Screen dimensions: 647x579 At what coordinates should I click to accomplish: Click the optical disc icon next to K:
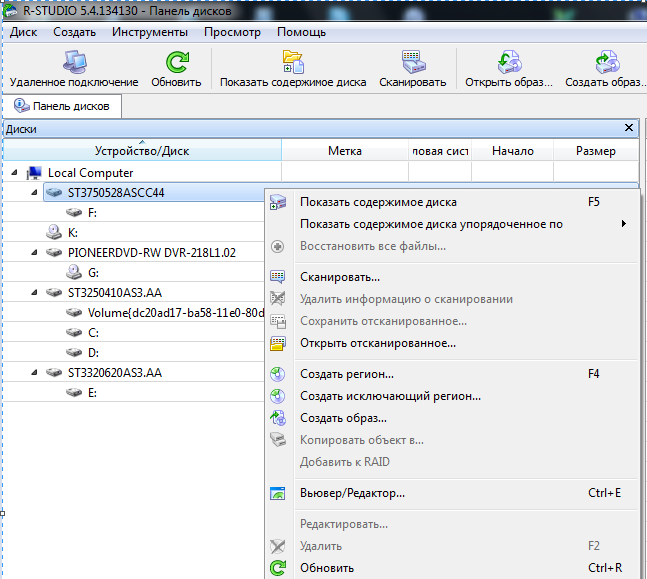coord(54,232)
